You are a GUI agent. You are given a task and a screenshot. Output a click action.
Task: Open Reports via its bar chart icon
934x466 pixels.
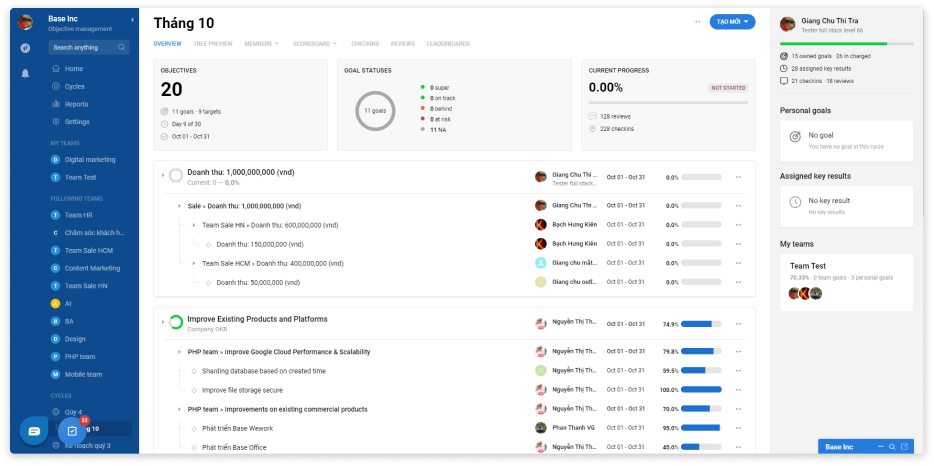click(55, 104)
